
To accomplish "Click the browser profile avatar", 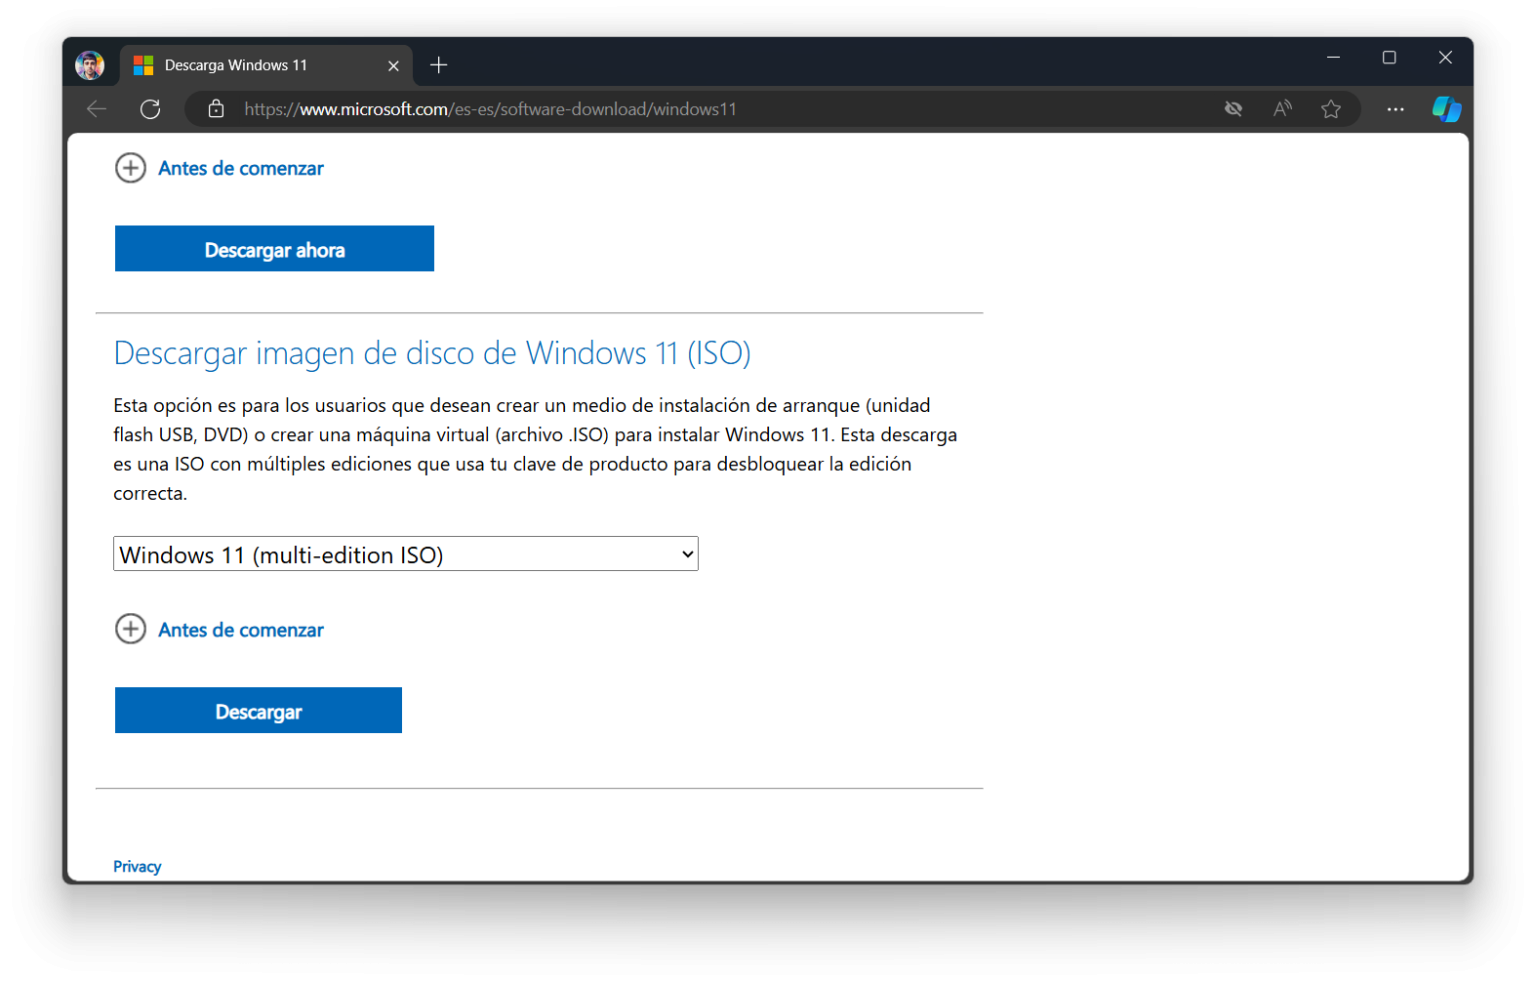I will pos(90,65).
